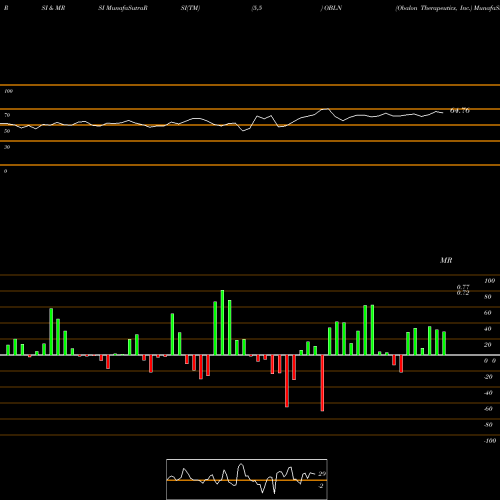Click the value -2 in mini chart
500x500 pixels.
[x=321, y=486]
